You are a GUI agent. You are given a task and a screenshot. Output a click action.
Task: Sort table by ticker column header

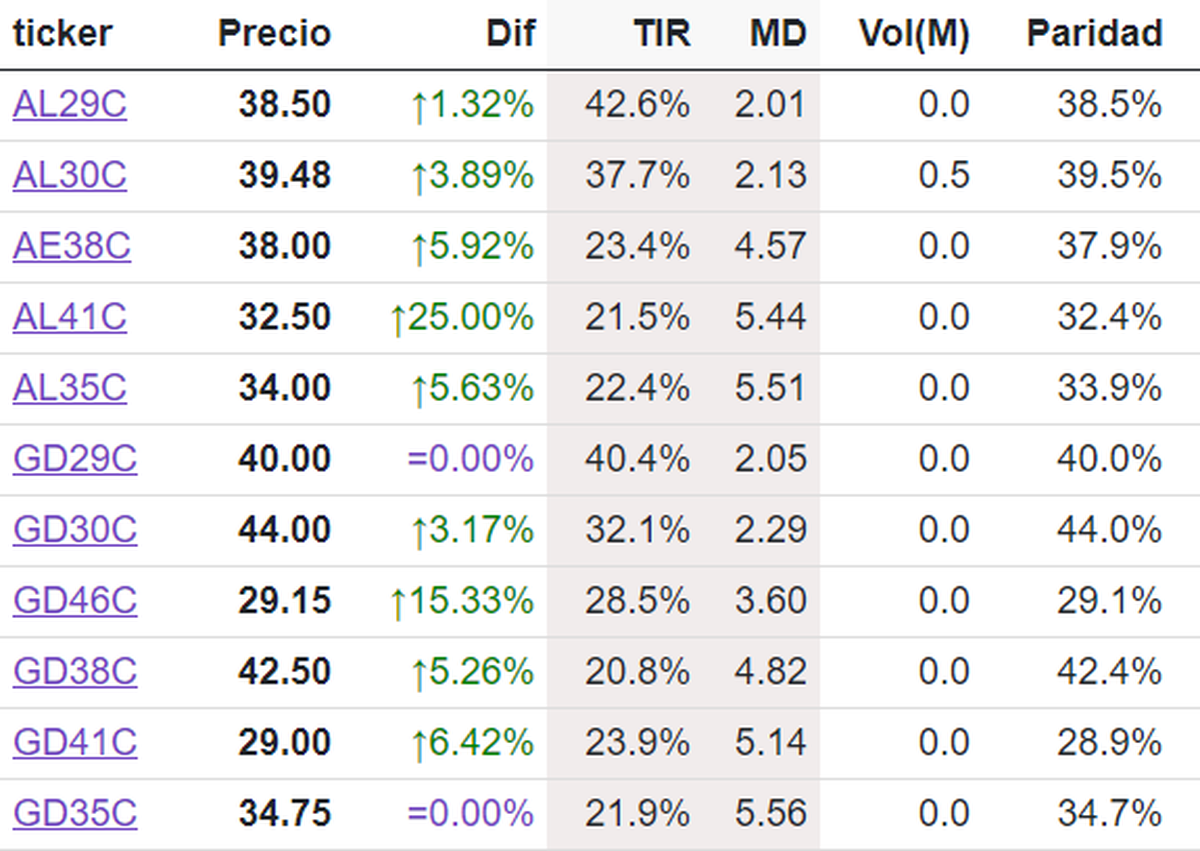coord(62,34)
